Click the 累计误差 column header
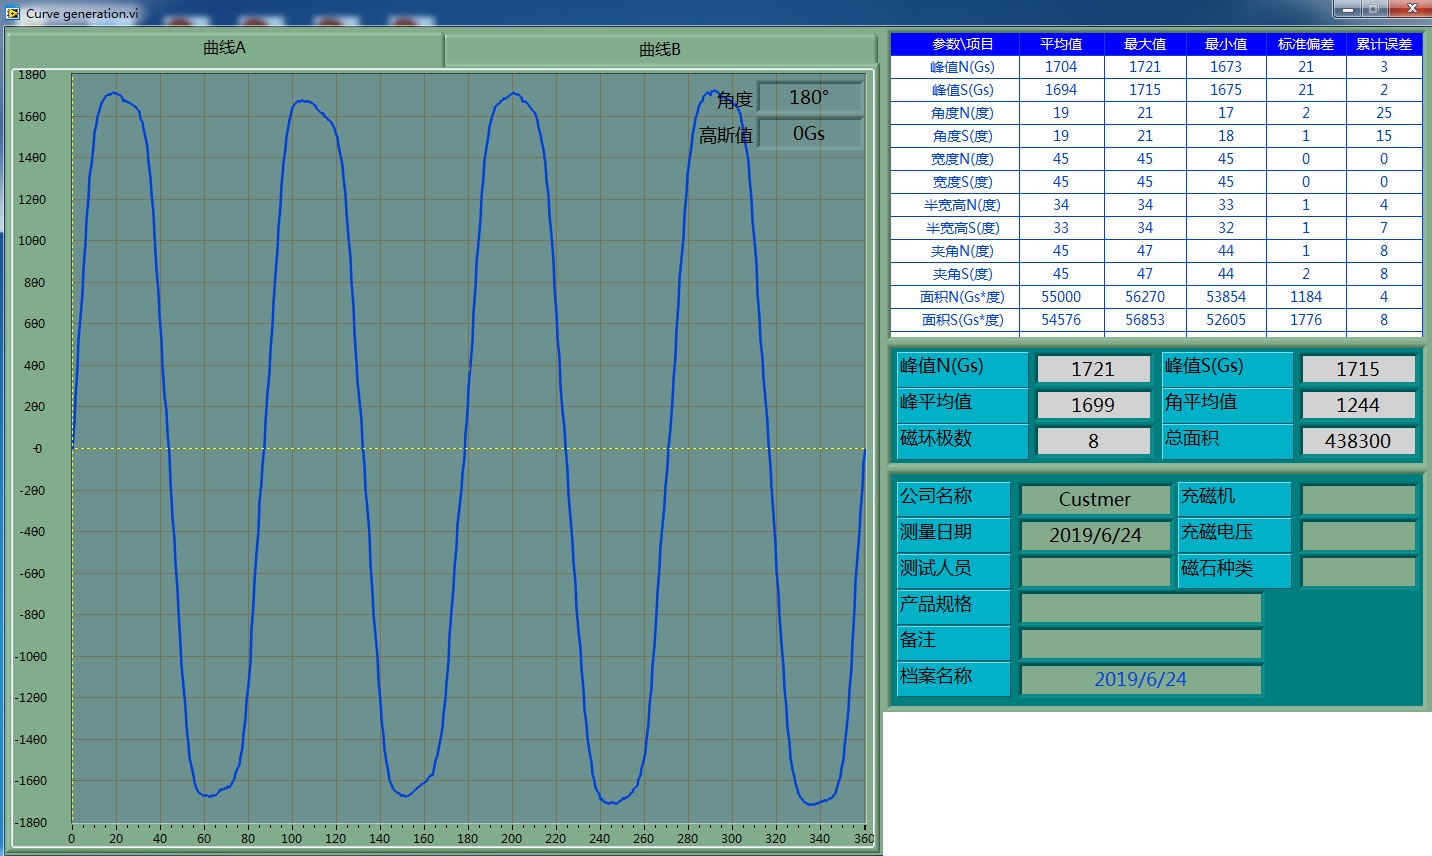 (x=1384, y=44)
